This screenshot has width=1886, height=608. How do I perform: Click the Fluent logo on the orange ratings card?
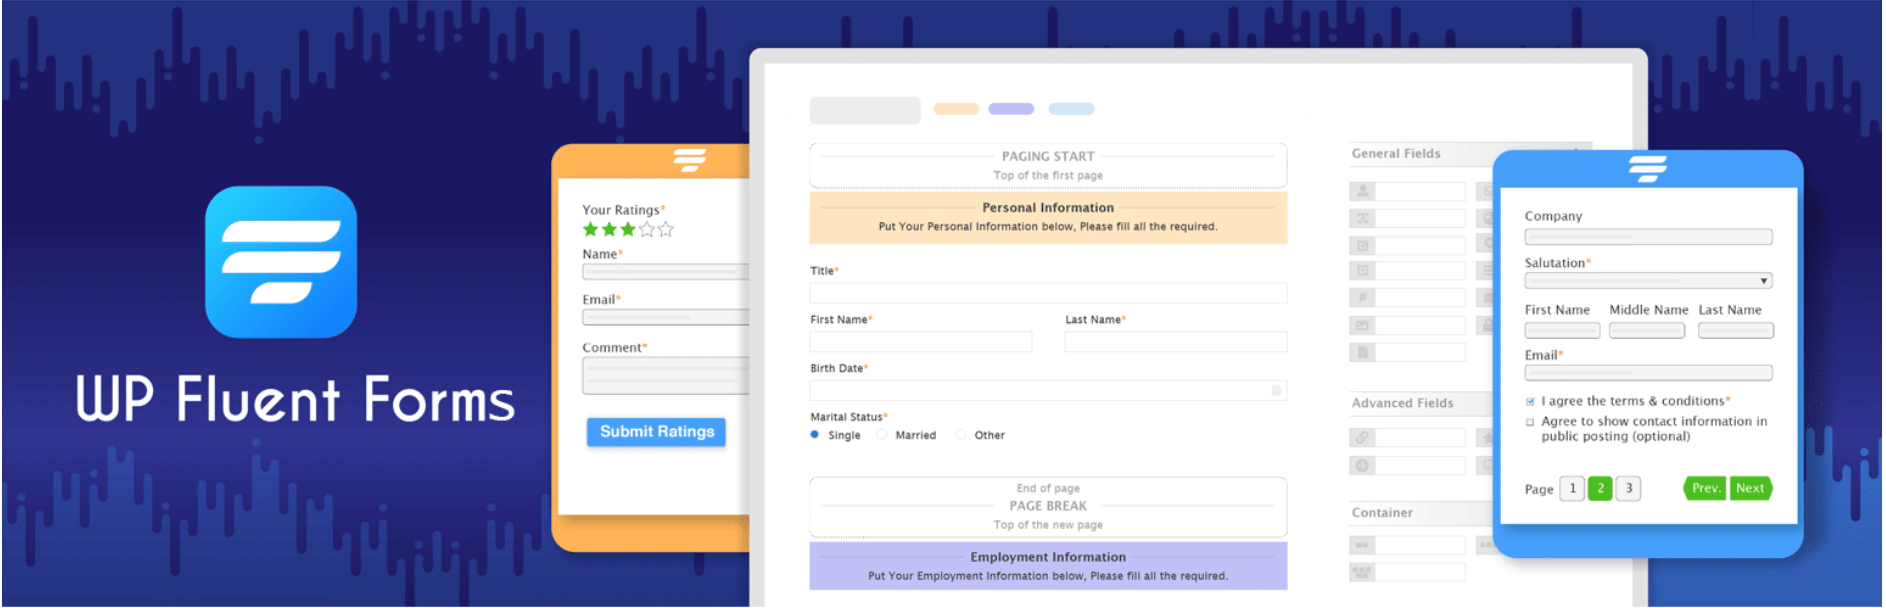(689, 160)
